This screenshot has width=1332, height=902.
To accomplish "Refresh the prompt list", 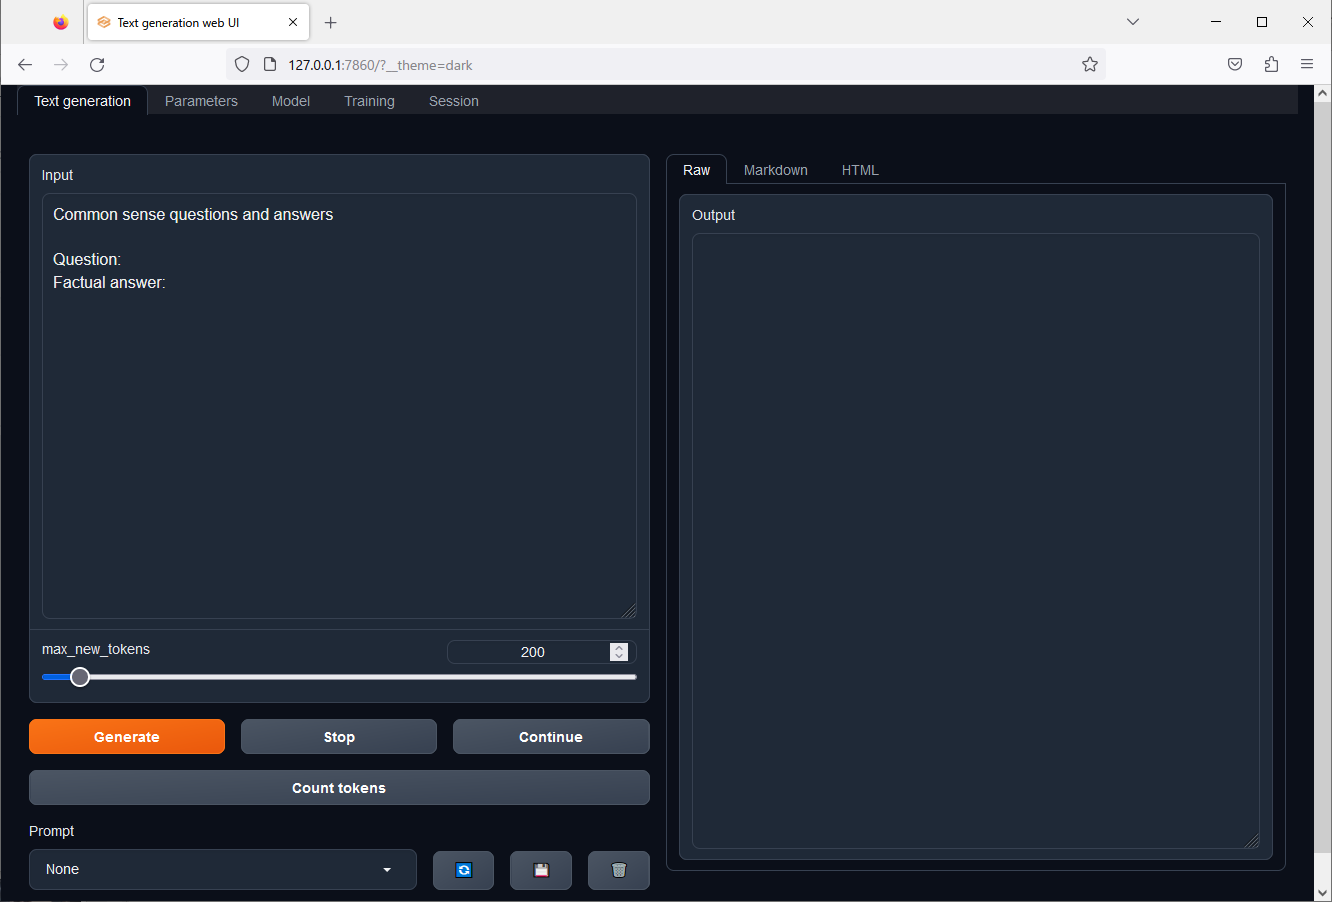I will pos(463,870).
